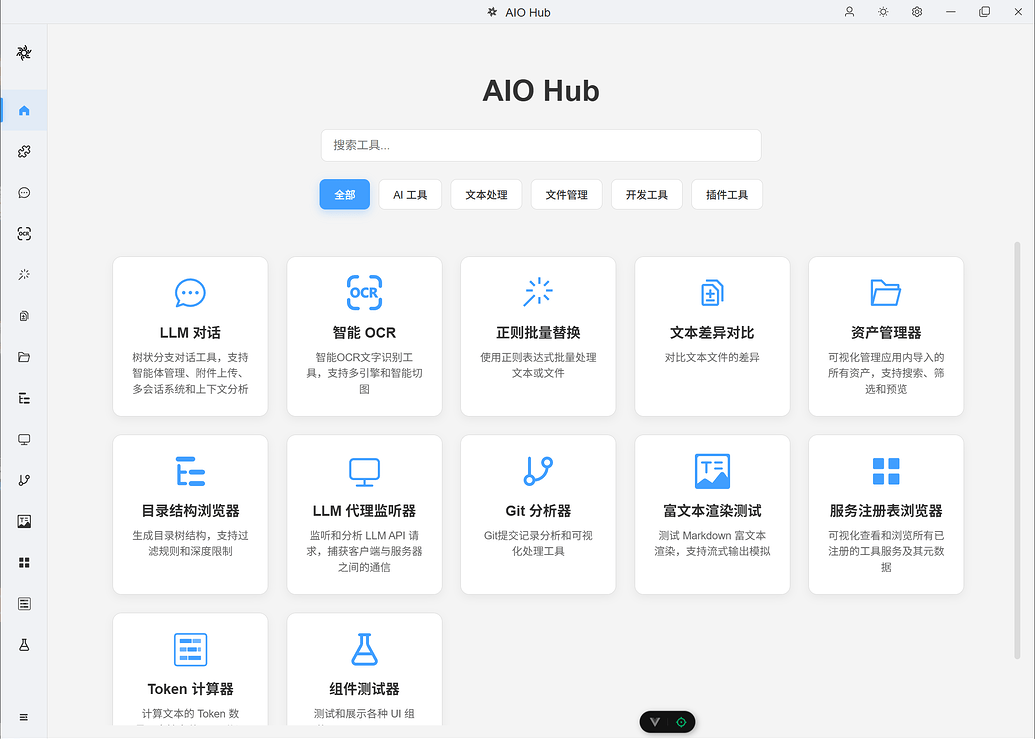Click the sidebar collapse menu icon
Viewport: 1035px width, 739px height.
click(x=24, y=717)
